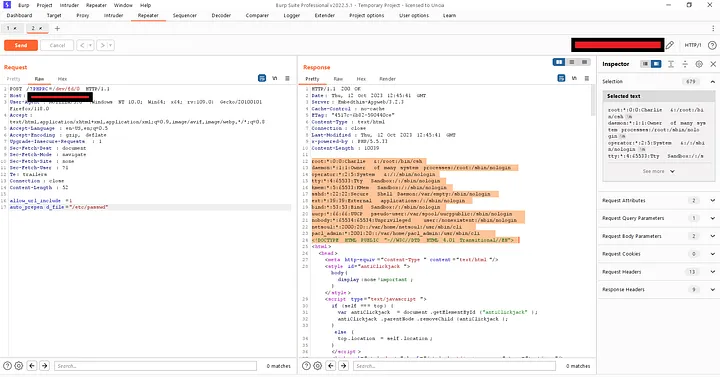720x377 pixels.
Task: Click the orange Send button
Action: coord(21,45)
